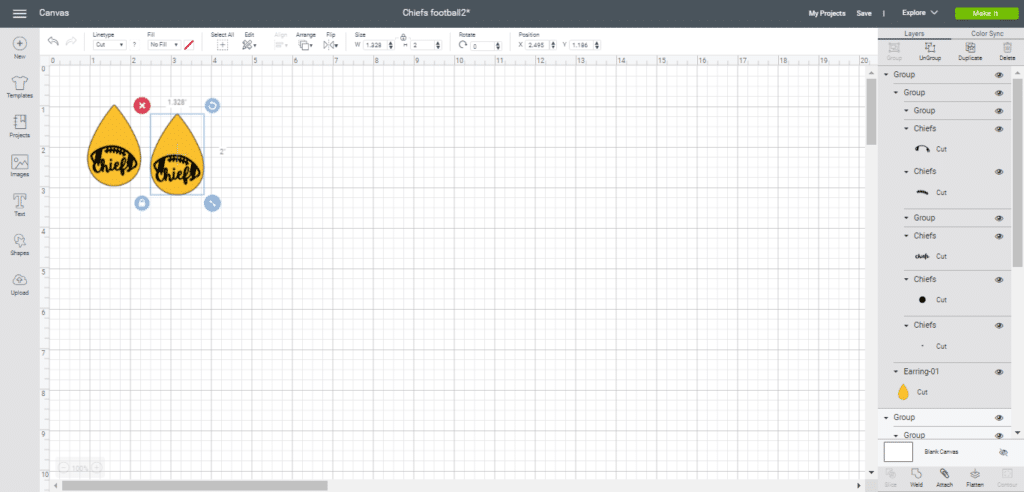This screenshot has height=492, width=1024.
Task: Toggle the size aspect ratio lock
Action: [403, 38]
